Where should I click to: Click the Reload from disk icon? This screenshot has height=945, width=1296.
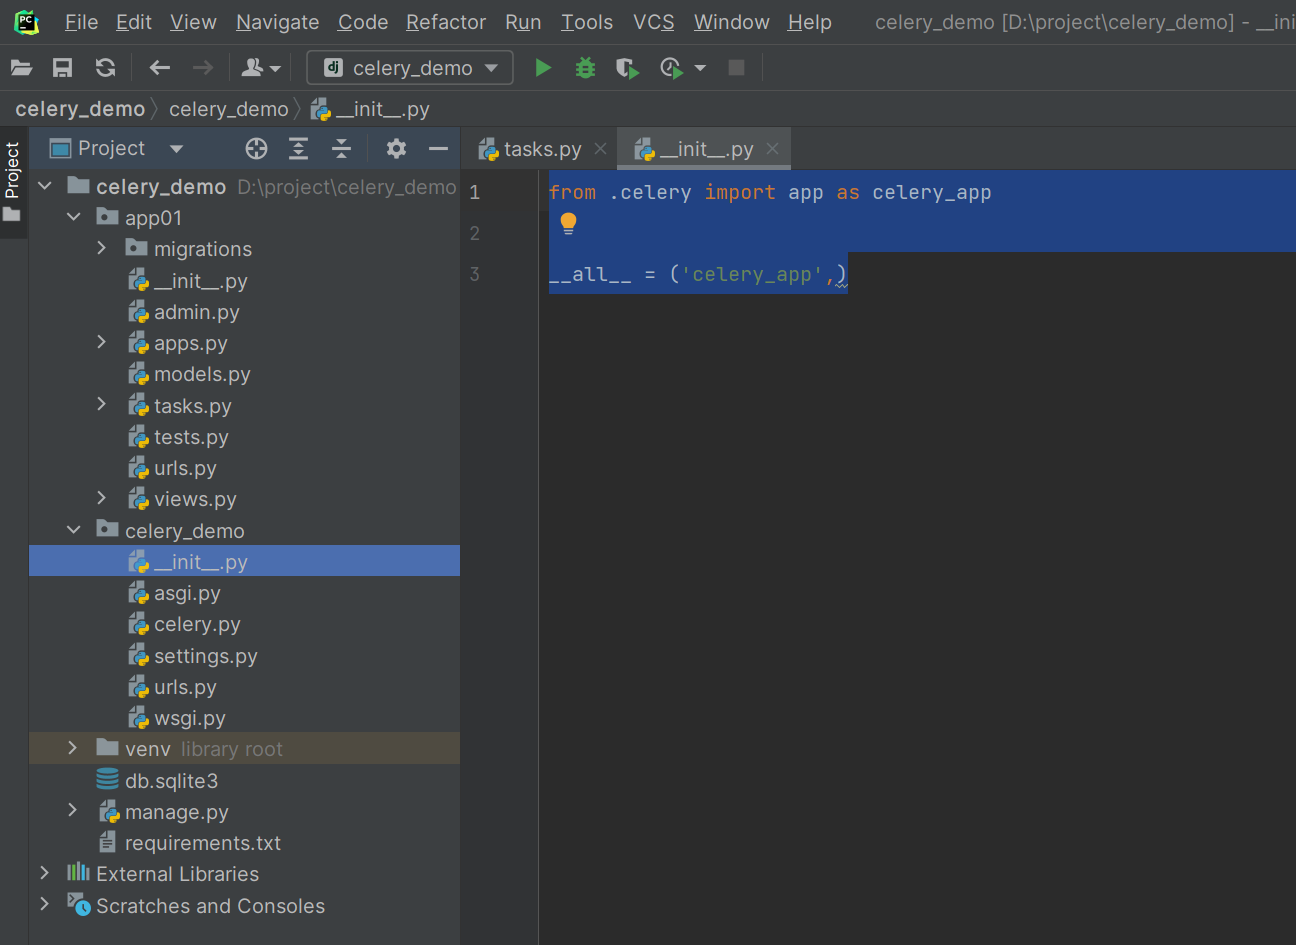[x=105, y=68]
